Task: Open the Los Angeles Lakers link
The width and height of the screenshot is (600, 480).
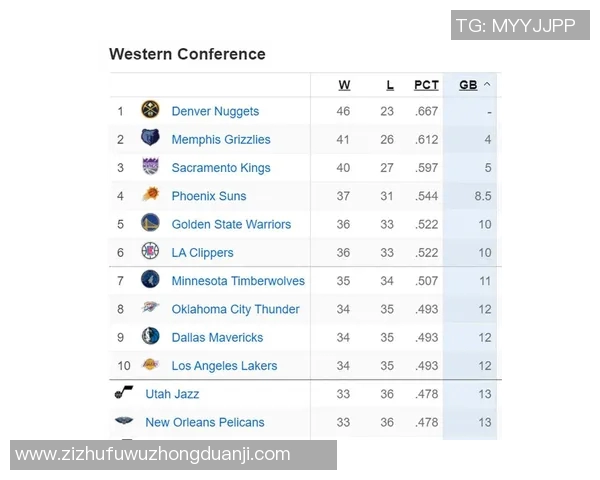Action: click(224, 366)
